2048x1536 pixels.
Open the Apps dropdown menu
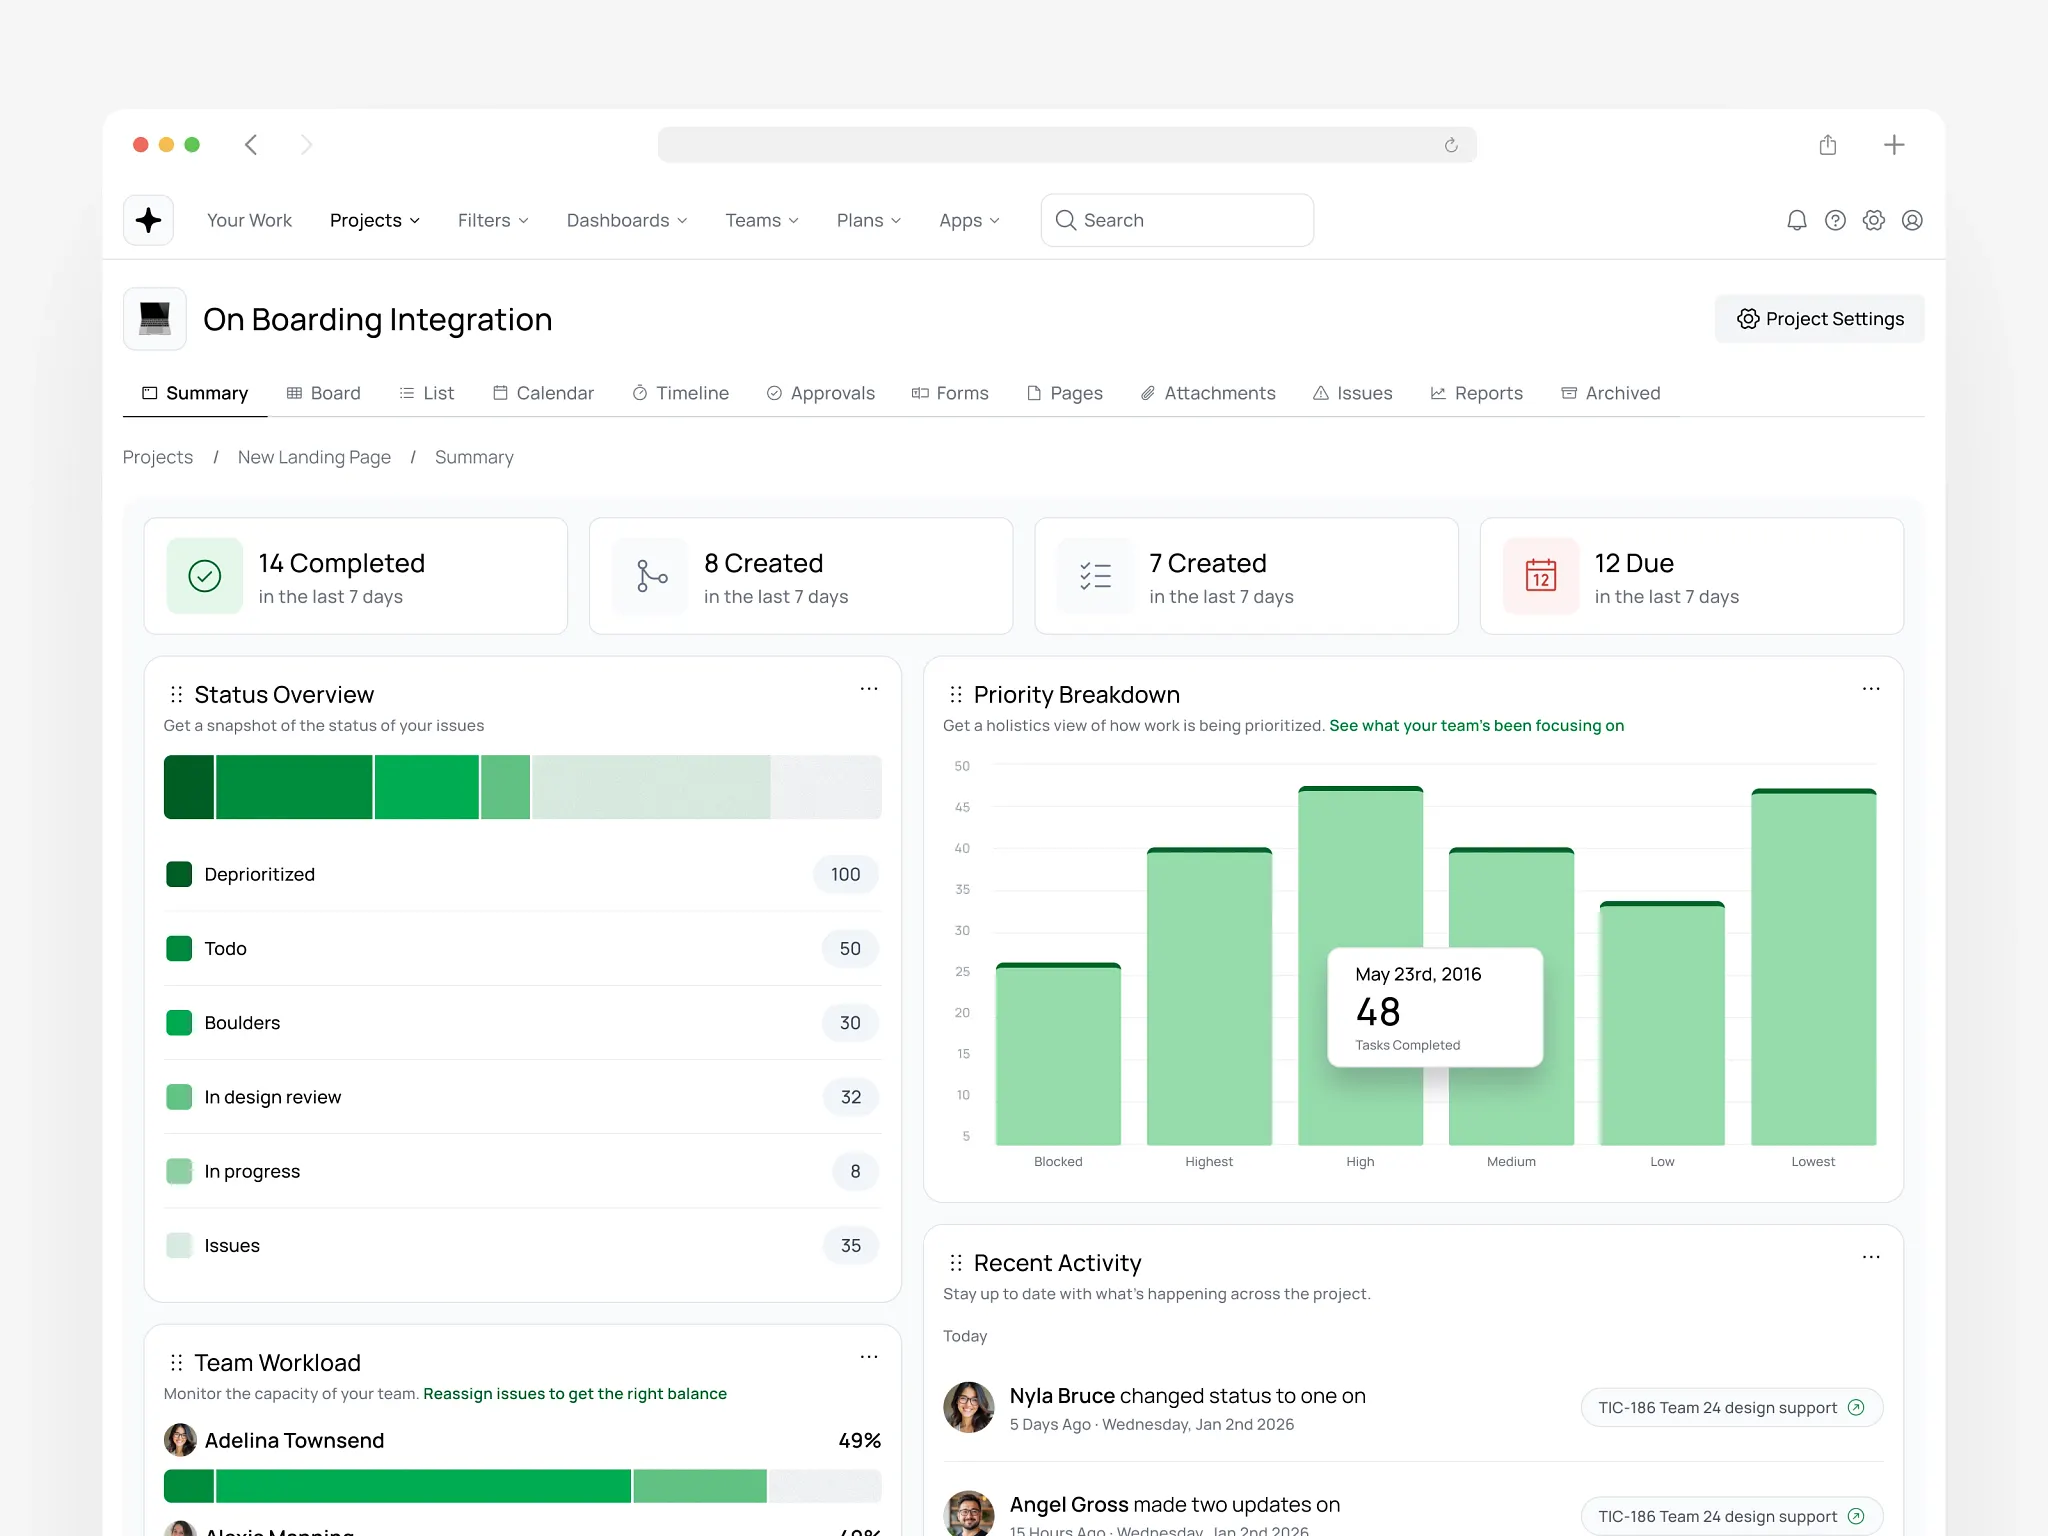968,220
